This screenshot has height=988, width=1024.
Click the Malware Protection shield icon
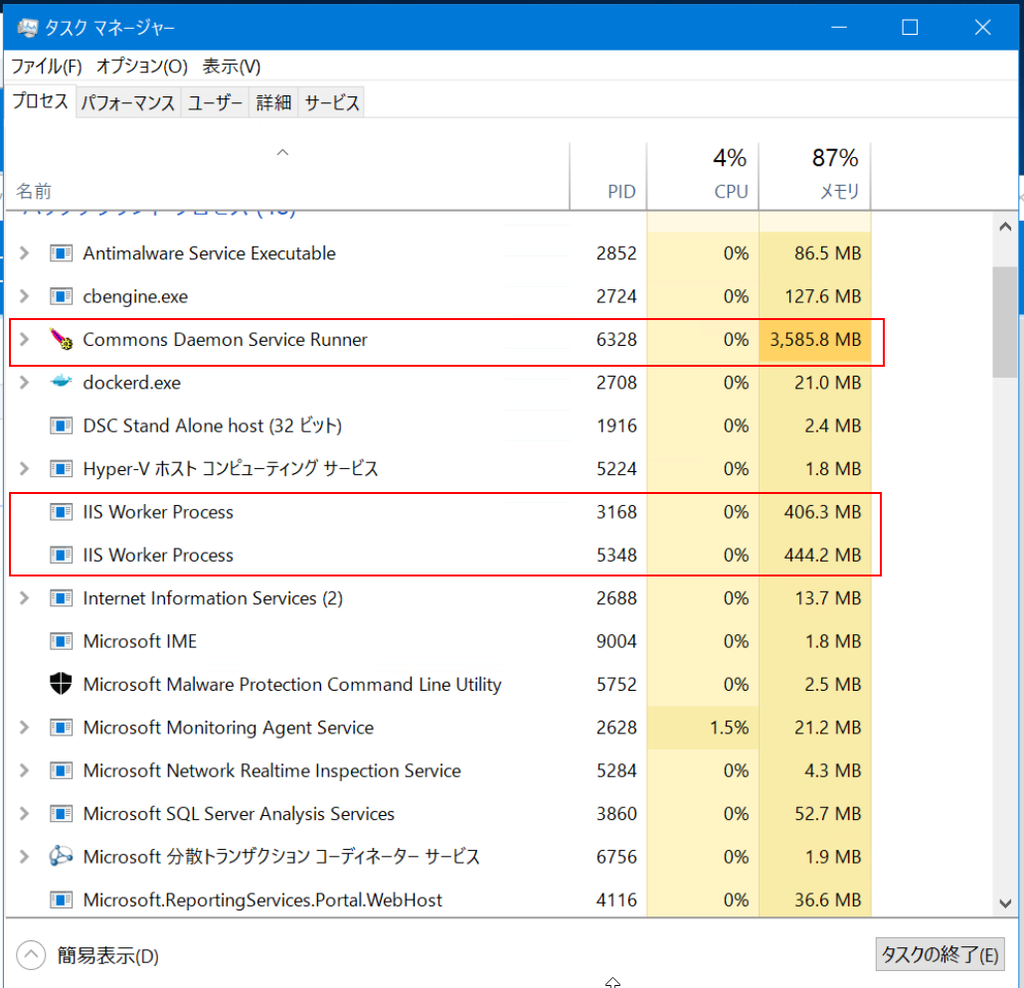61,684
